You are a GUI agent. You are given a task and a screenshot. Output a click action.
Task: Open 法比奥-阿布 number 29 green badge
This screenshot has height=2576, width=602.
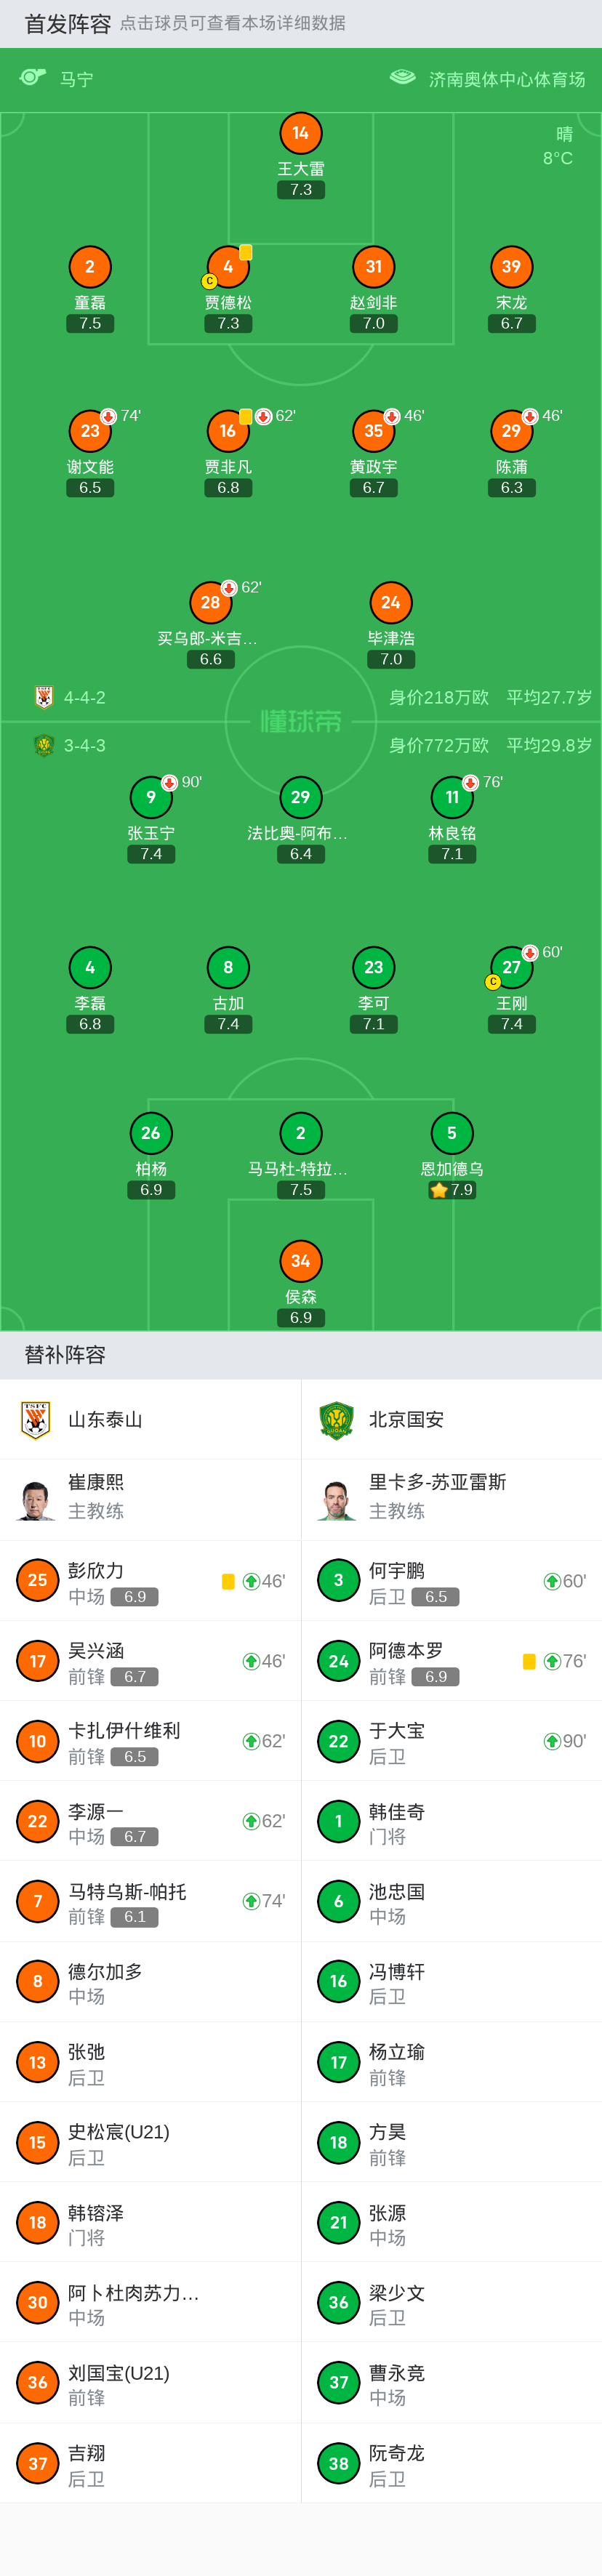pyautogui.click(x=300, y=797)
